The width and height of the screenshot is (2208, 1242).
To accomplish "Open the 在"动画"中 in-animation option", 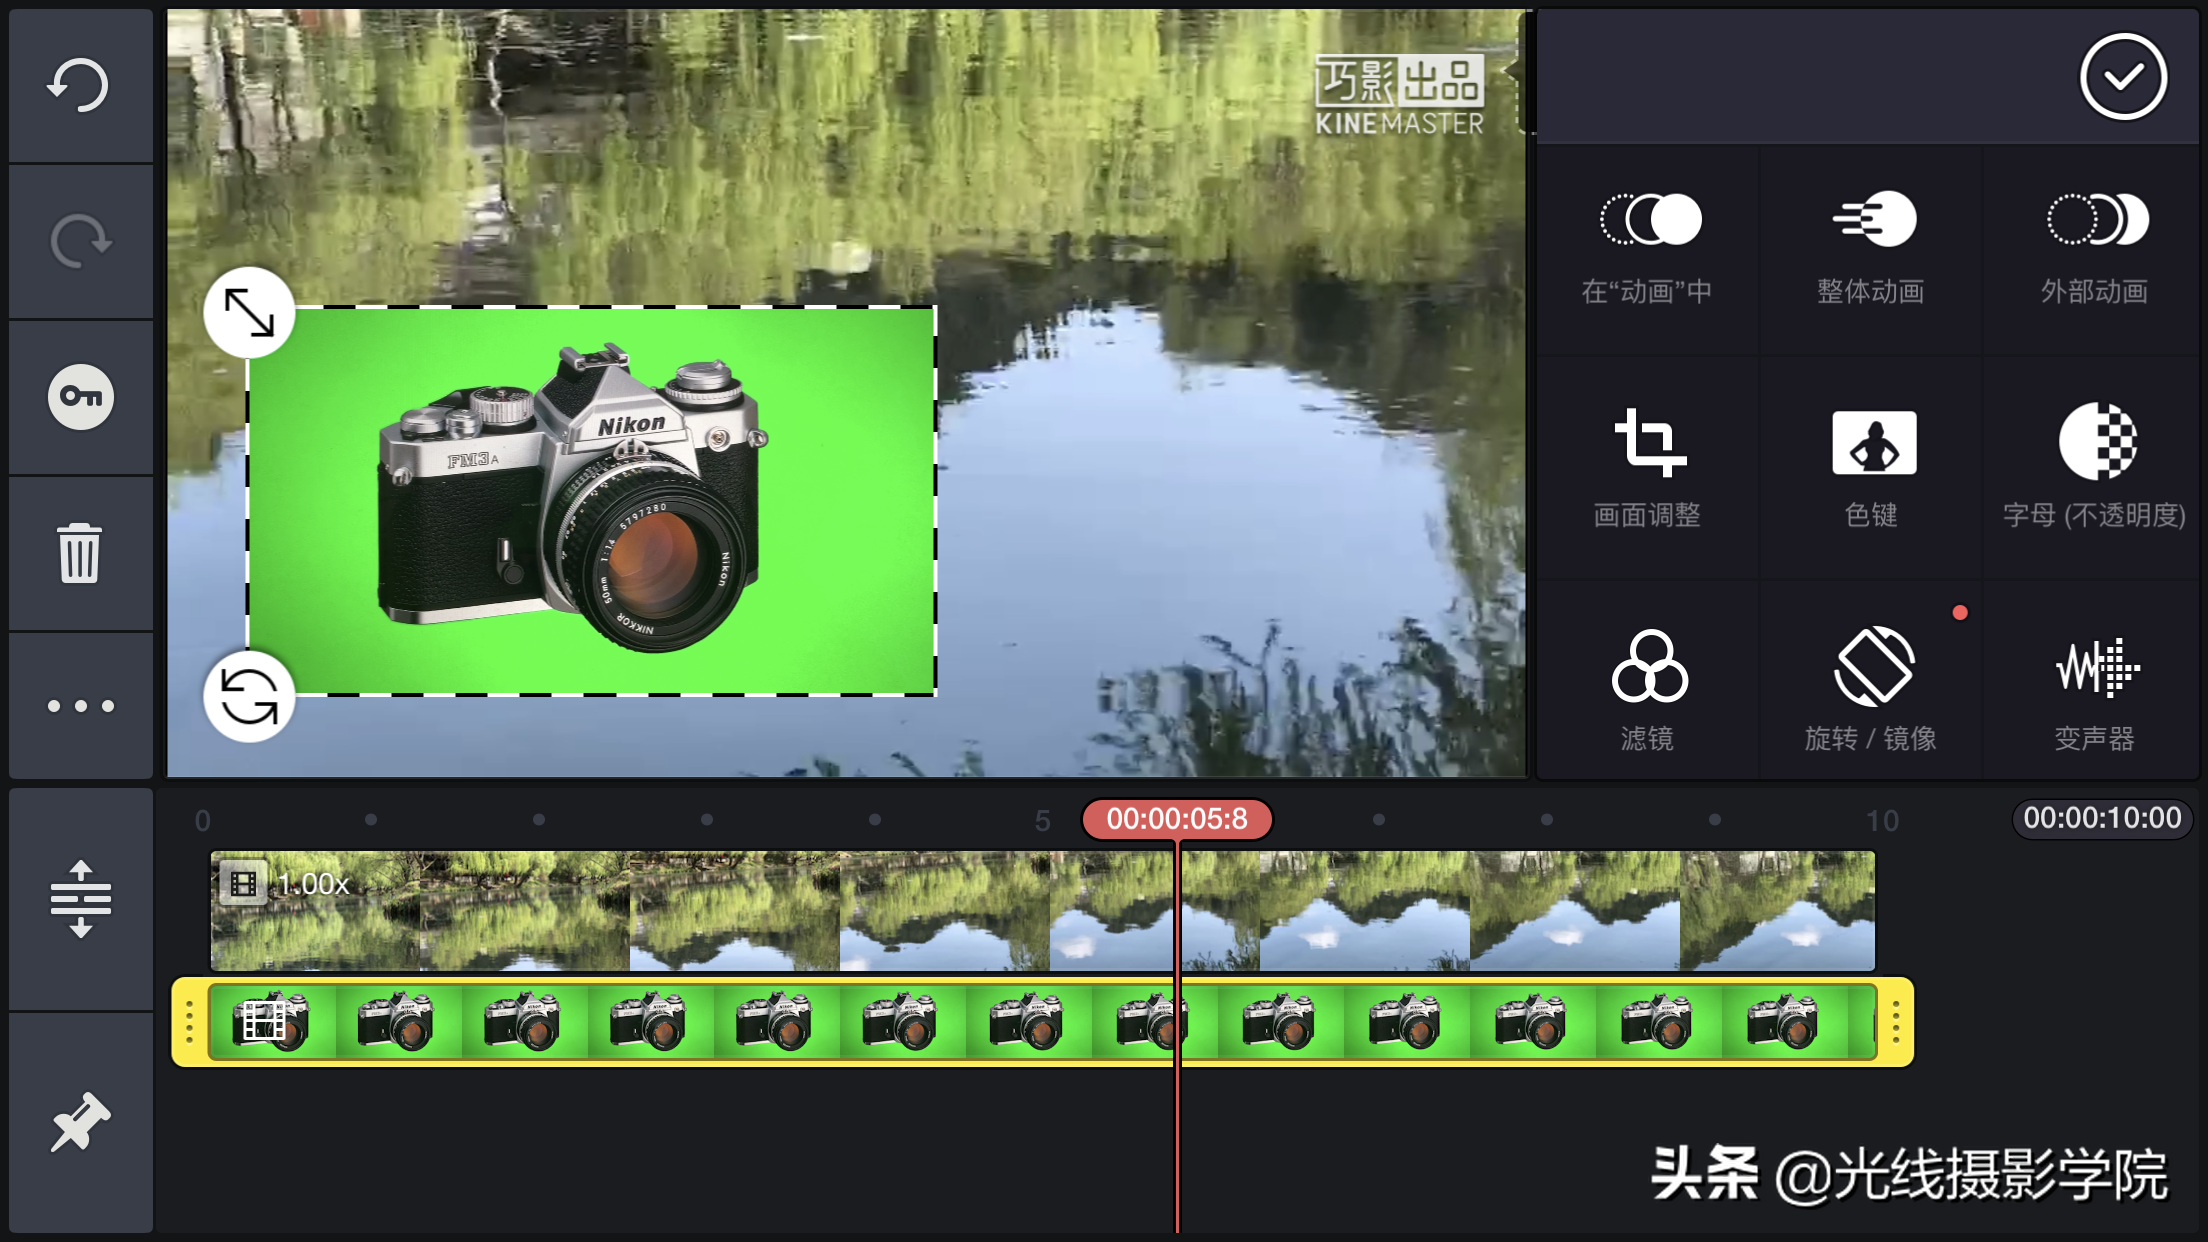I will pos(1647,249).
